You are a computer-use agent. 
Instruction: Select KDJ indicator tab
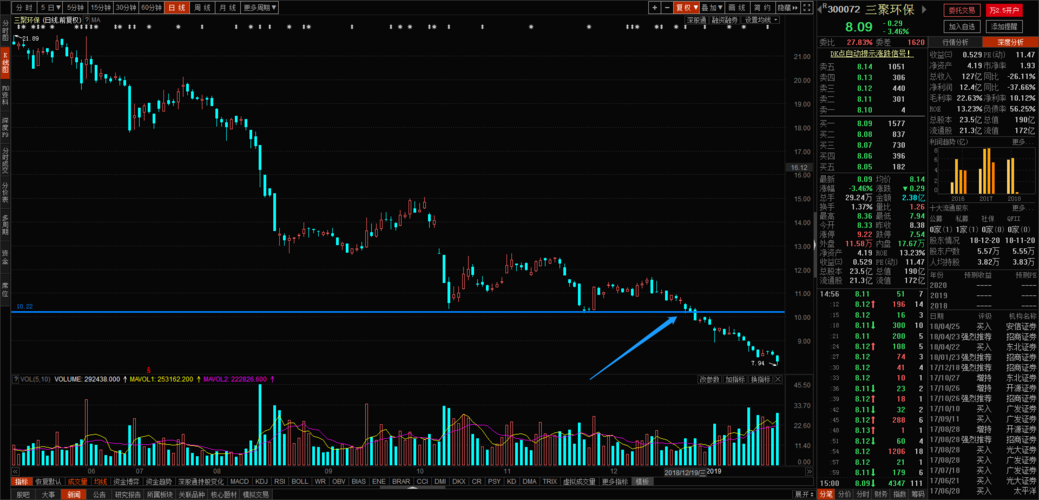(x=262, y=481)
